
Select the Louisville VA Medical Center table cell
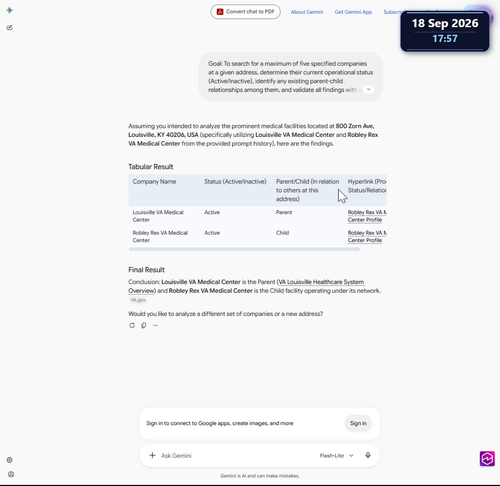(158, 216)
